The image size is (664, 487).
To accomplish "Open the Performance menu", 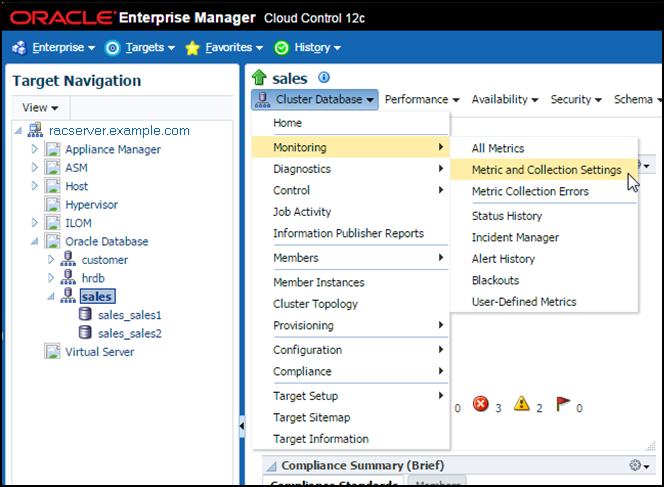I will (x=422, y=100).
